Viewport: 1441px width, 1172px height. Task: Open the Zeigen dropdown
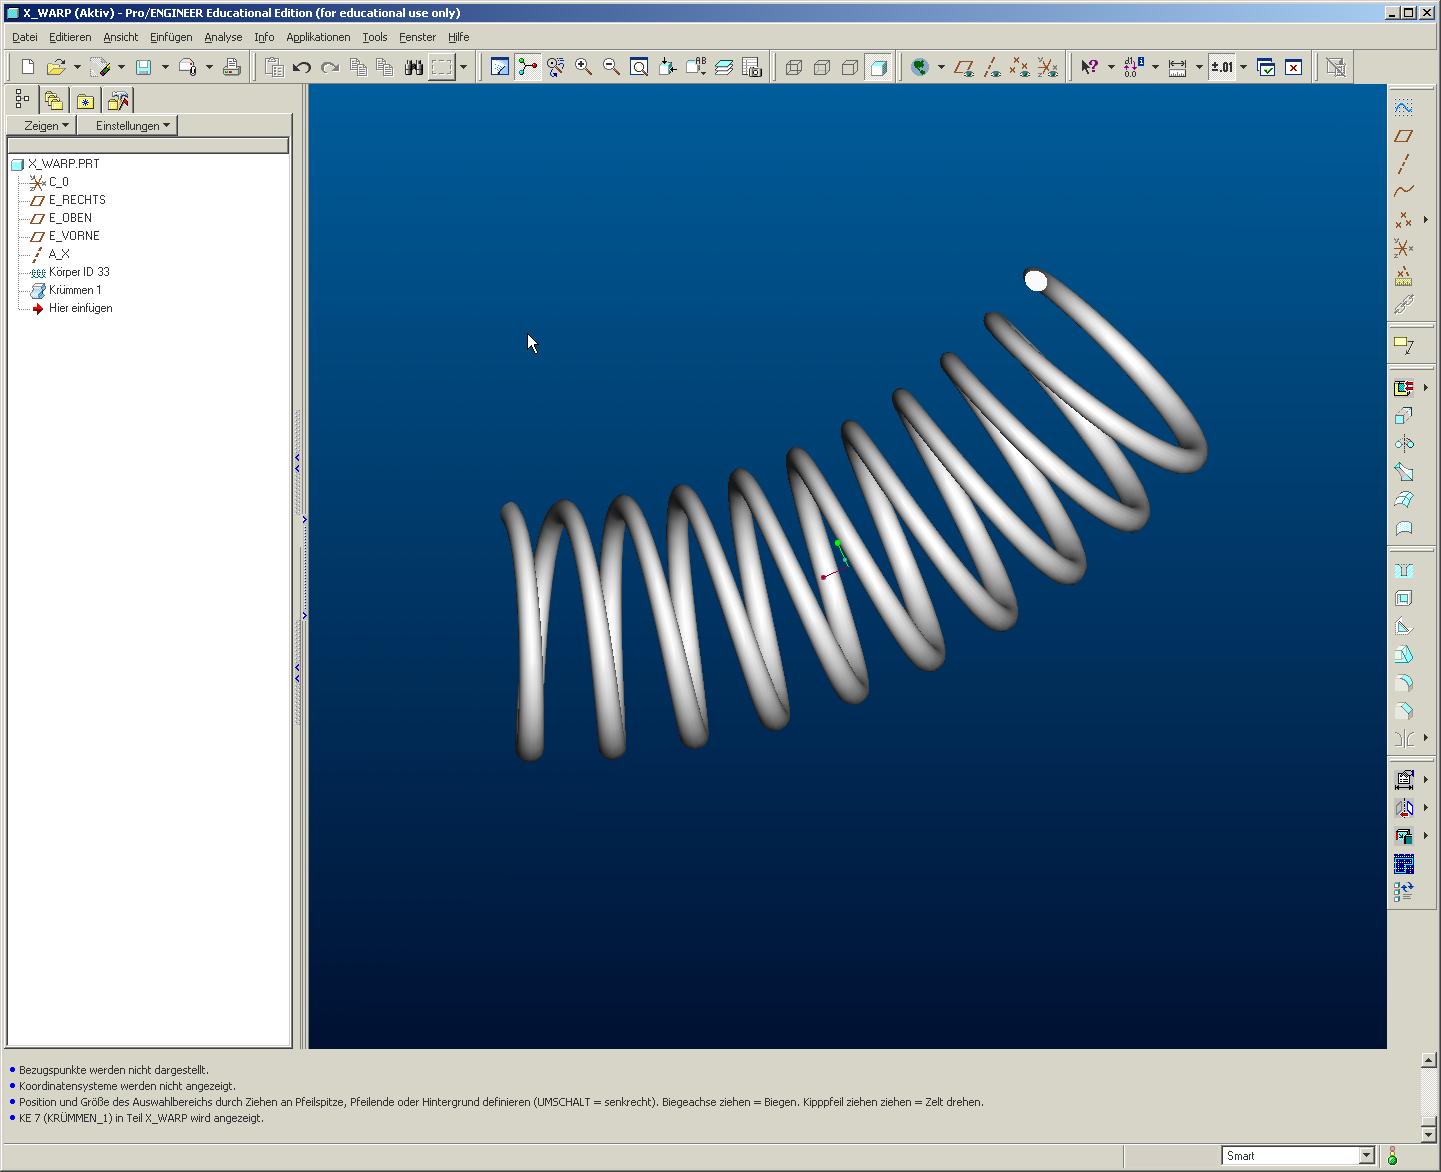click(41, 125)
